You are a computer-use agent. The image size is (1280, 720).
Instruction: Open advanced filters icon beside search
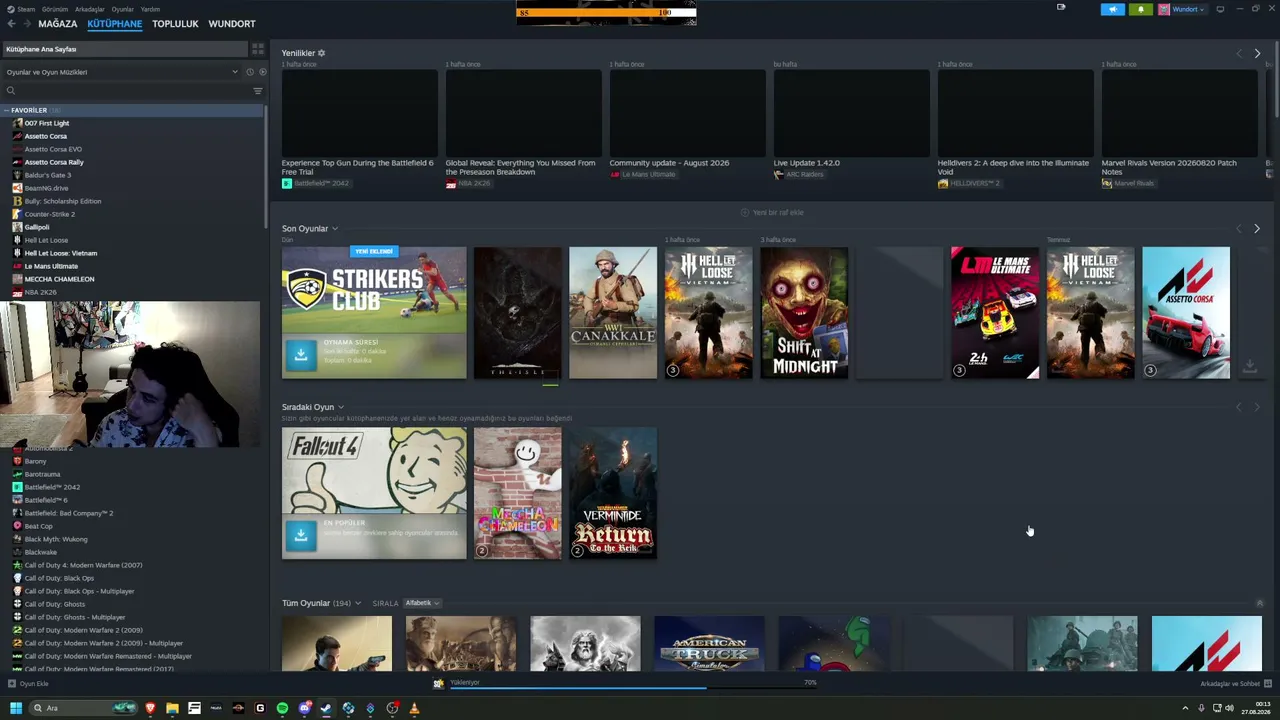pyautogui.click(x=258, y=91)
